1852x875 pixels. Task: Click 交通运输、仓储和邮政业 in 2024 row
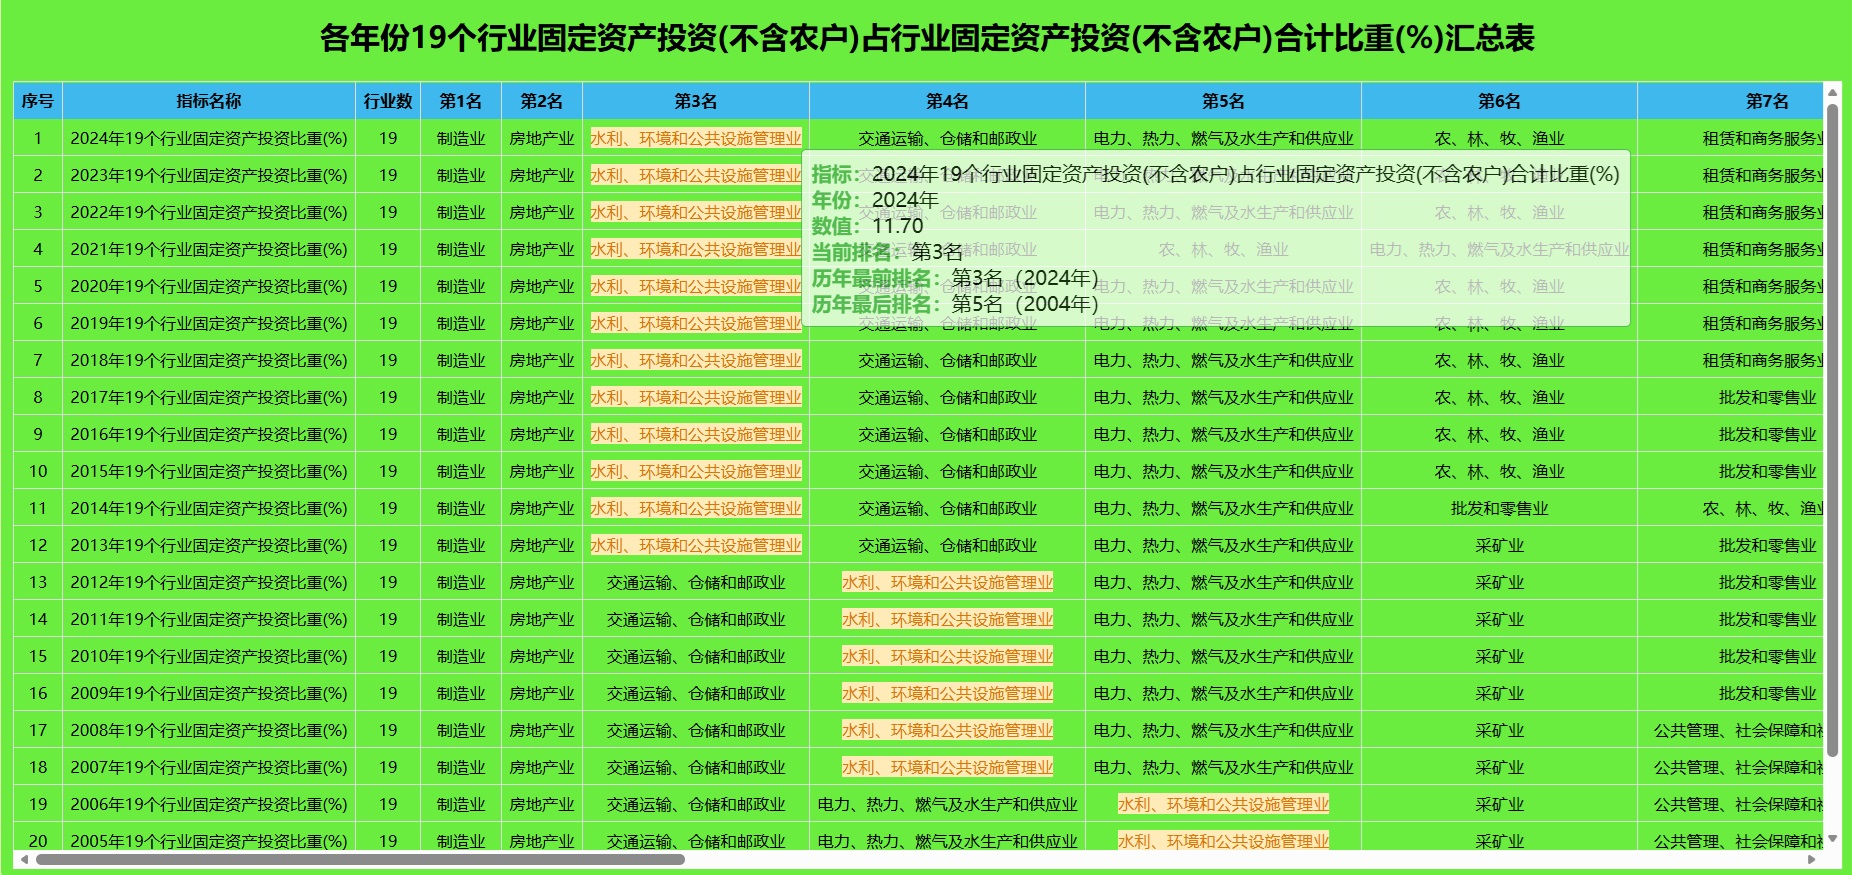click(947, 139)
